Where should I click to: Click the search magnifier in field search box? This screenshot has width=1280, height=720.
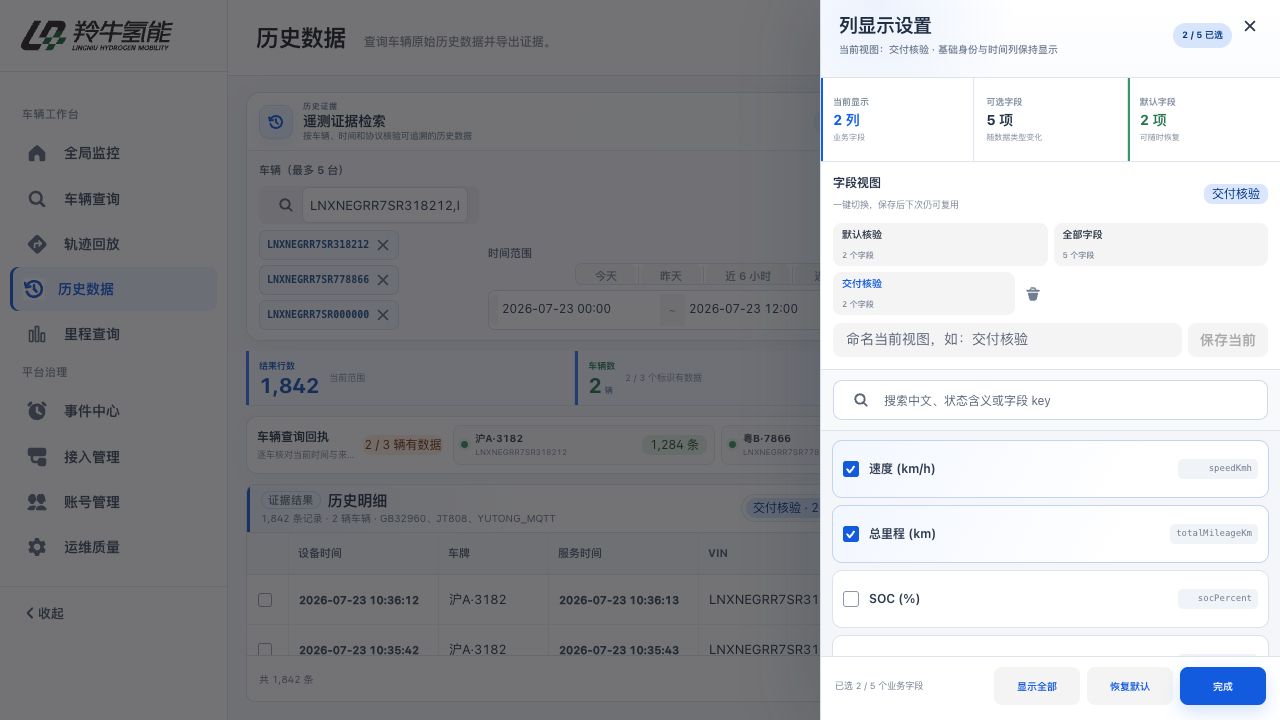(861, 400)
